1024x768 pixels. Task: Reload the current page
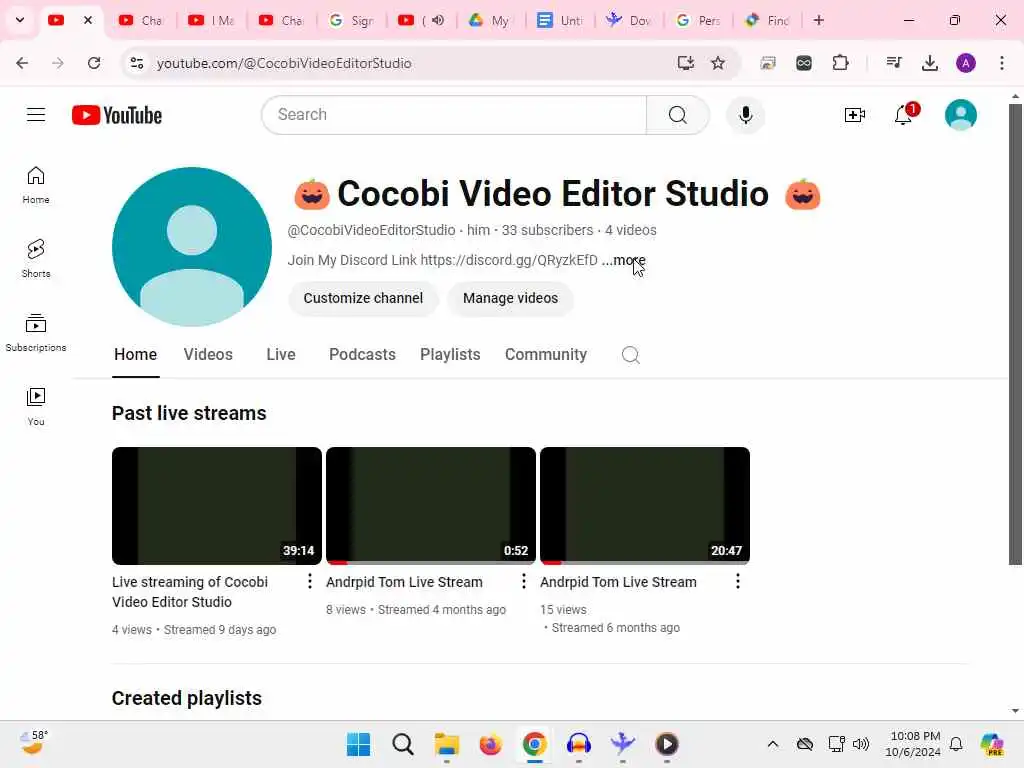[x=94, y=63]
